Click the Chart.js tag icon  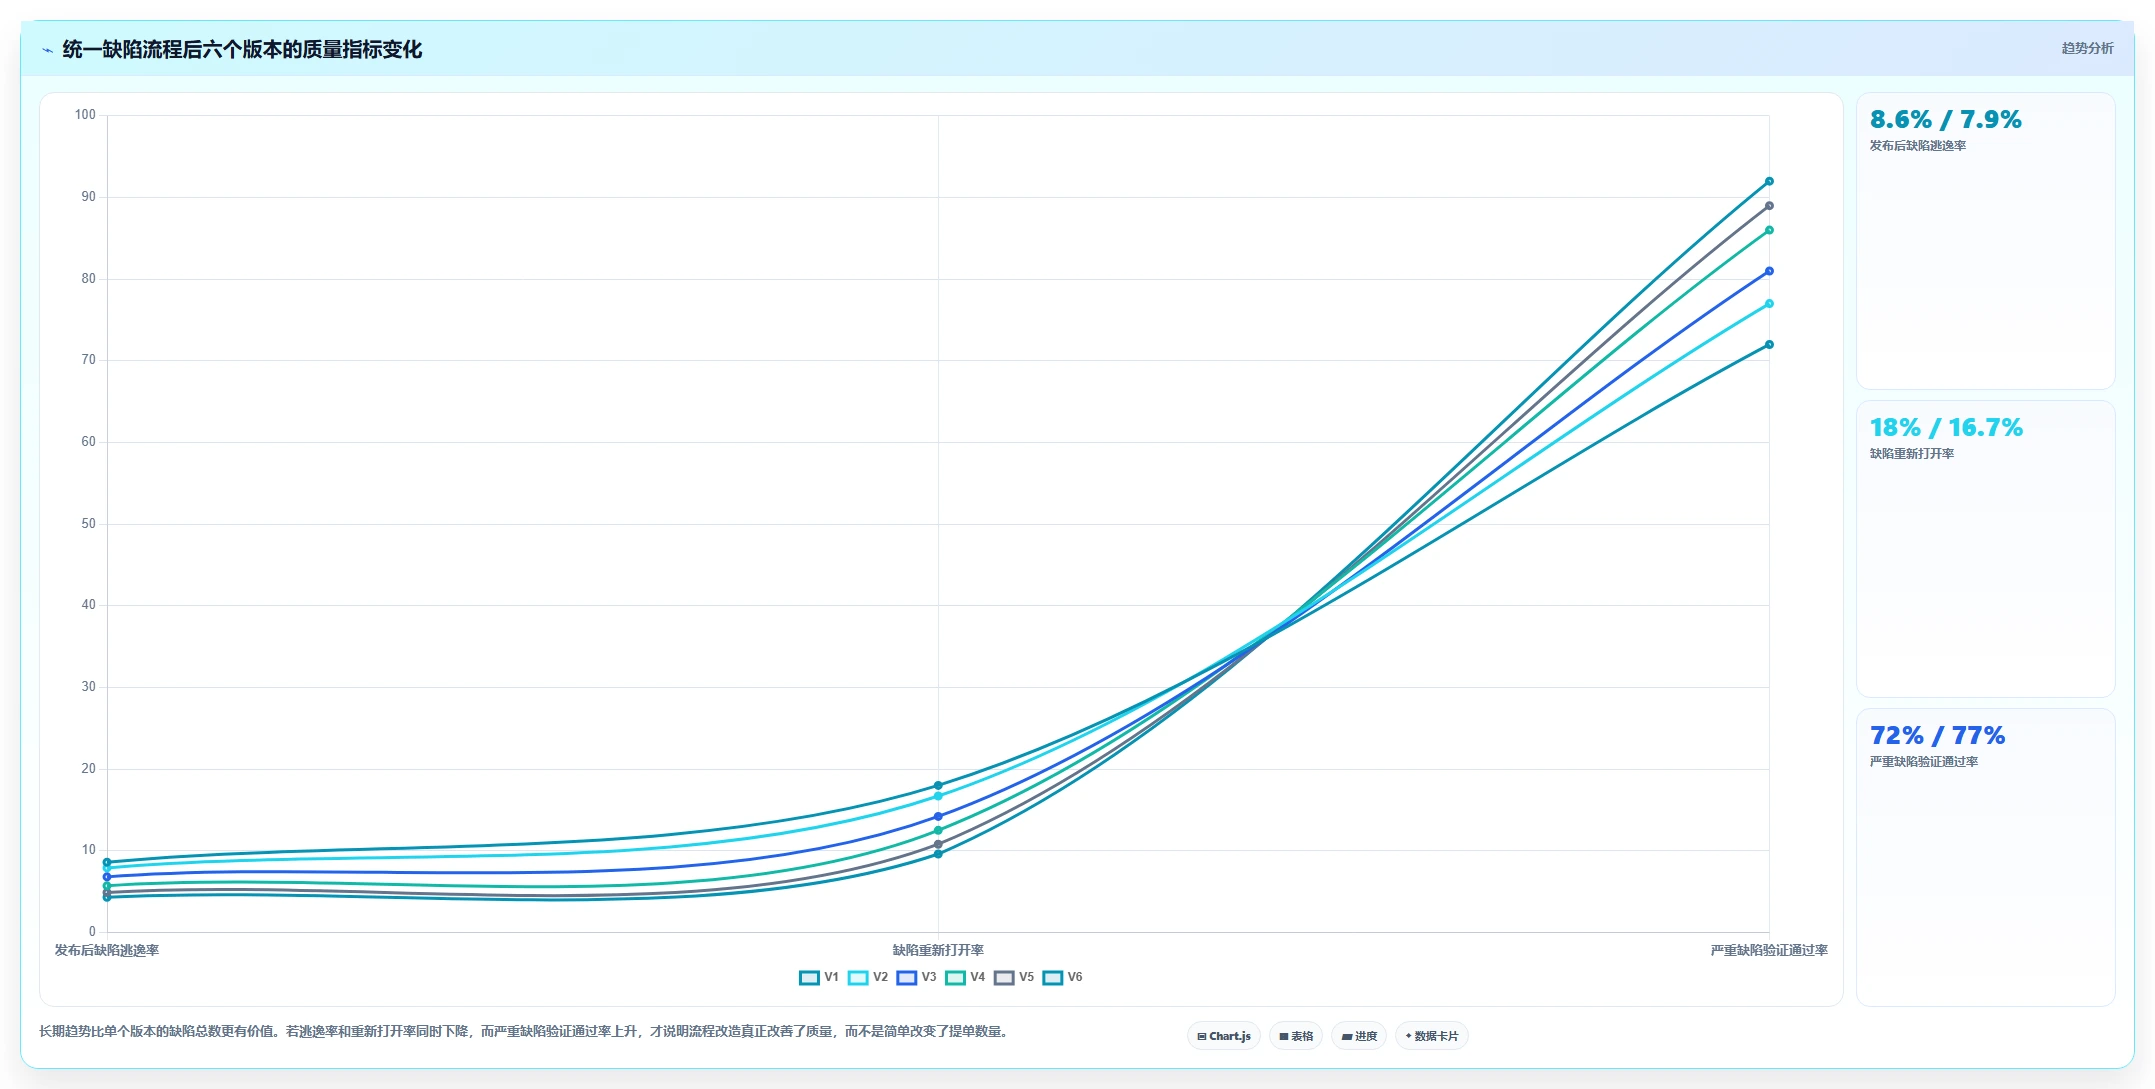(1202, 1036)
